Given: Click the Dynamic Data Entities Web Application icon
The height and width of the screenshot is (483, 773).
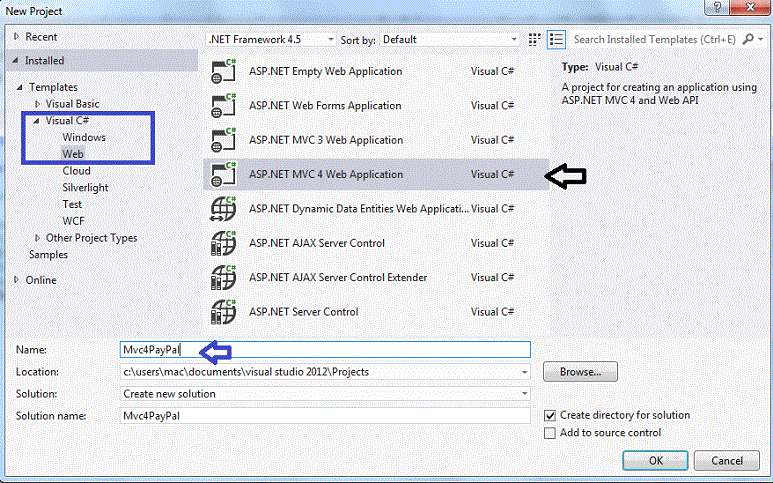Looking at the screenshot, I should [223, 209].
